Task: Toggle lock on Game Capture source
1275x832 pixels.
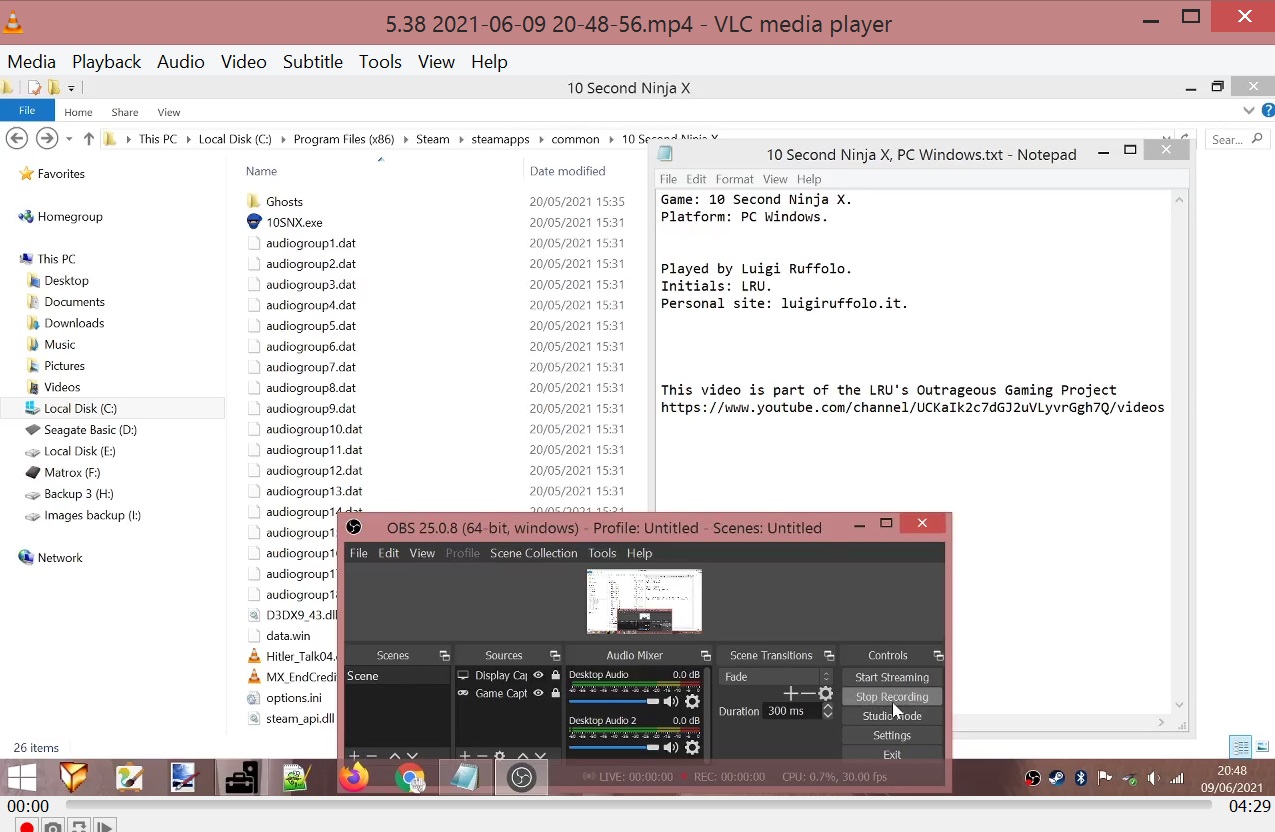Action: coord(556,693)
